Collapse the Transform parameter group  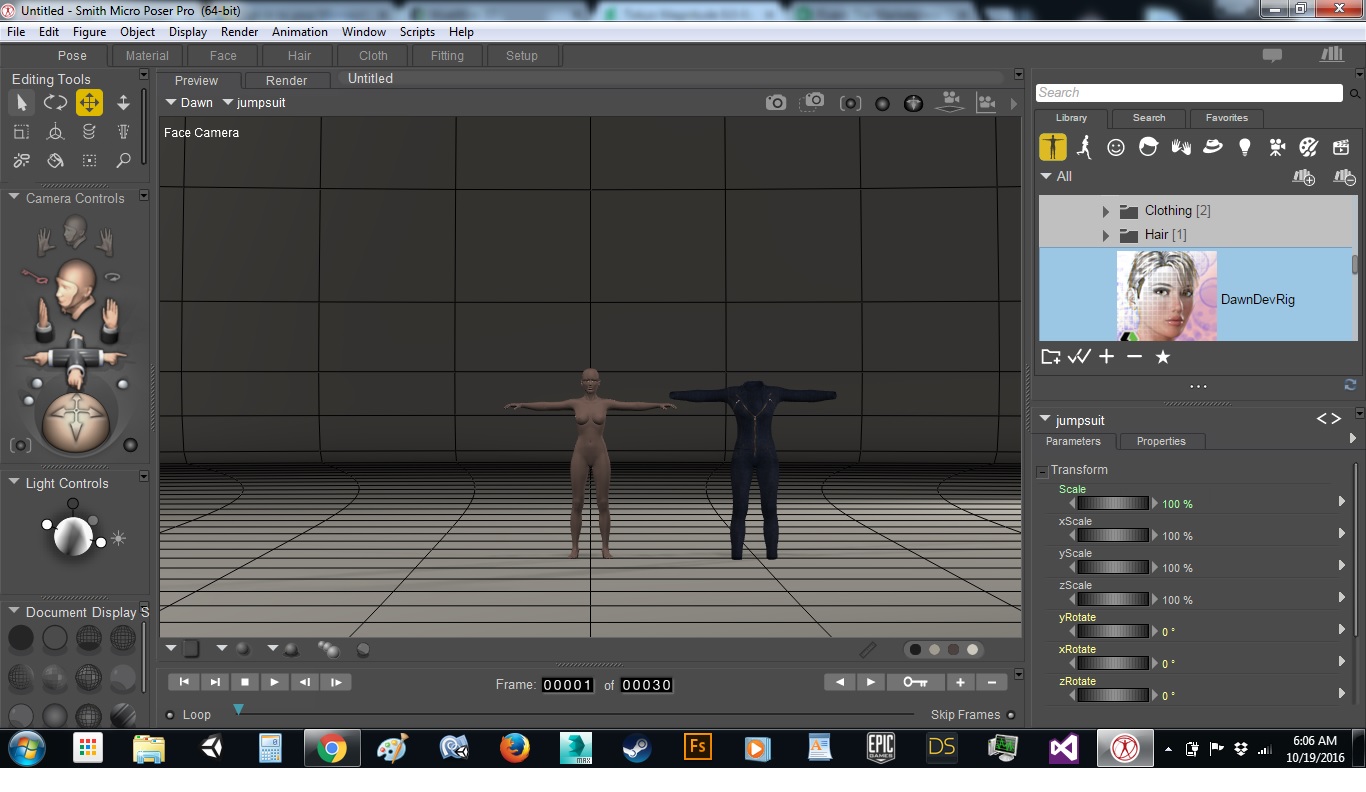pos(1042,471)
